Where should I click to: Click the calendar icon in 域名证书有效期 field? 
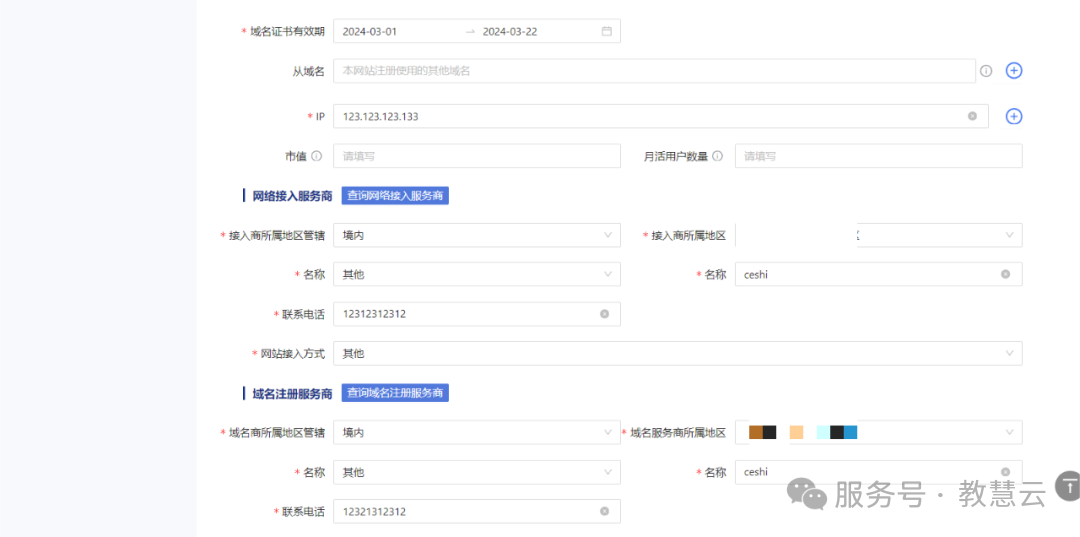coord(606,31)
